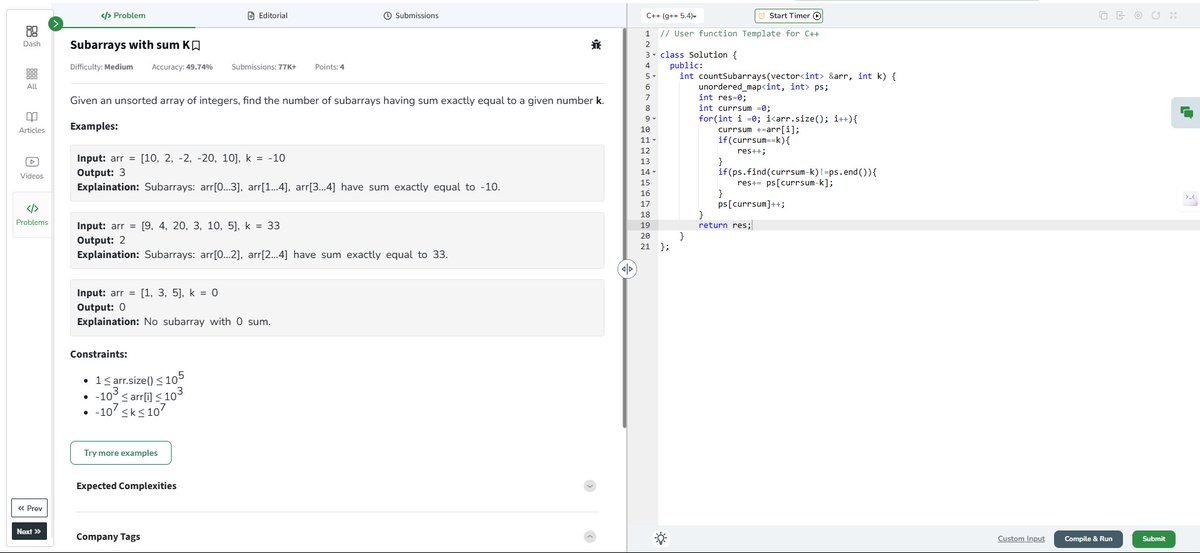Click the first example's 'Output: 3' text

tap(102, 173)
